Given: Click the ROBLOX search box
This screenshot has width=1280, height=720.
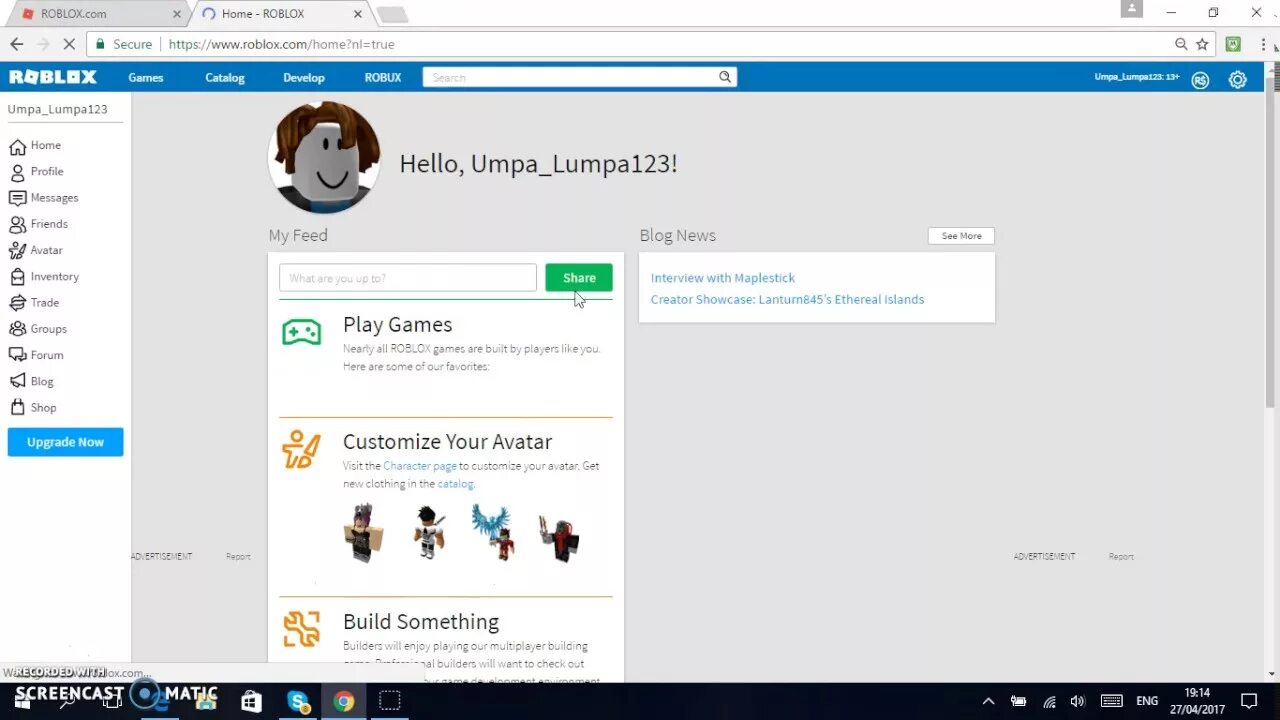Looking at the screenshot, I should [570, 77].
